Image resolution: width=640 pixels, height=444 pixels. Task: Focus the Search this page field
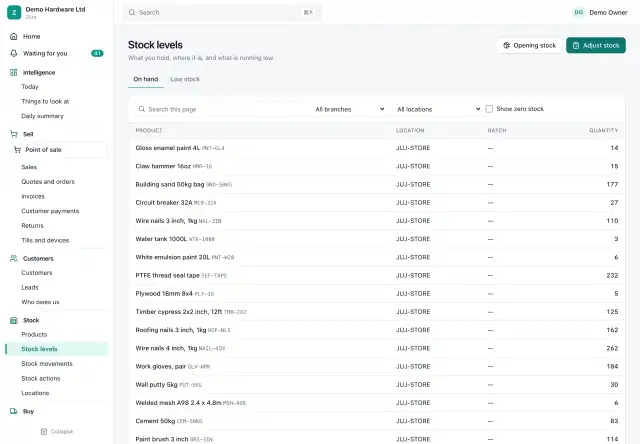point(220,109)
